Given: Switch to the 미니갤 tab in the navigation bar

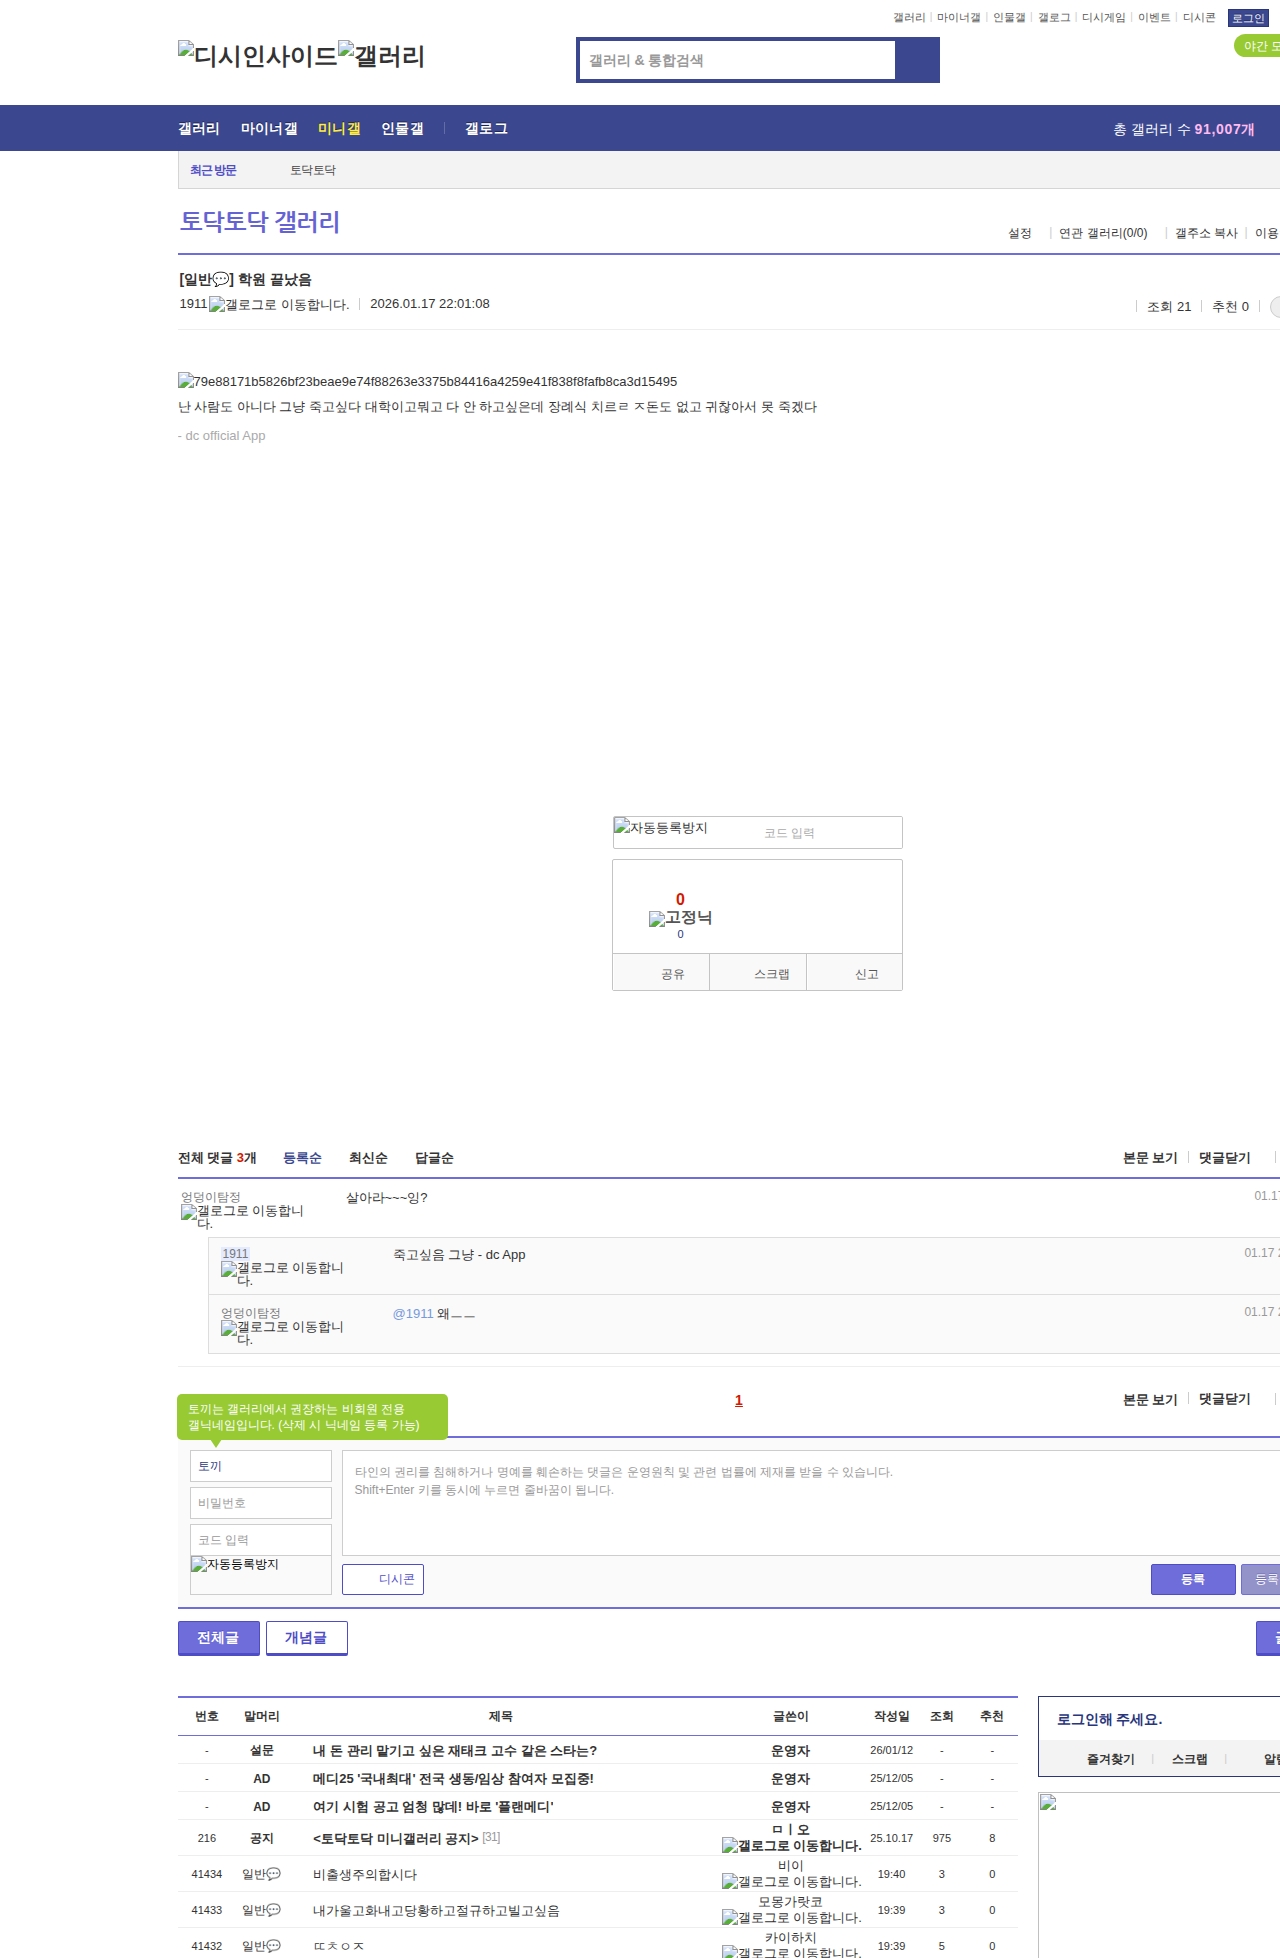Looking at the screenshot, I should pyautogui.click(x=339, y=129).
